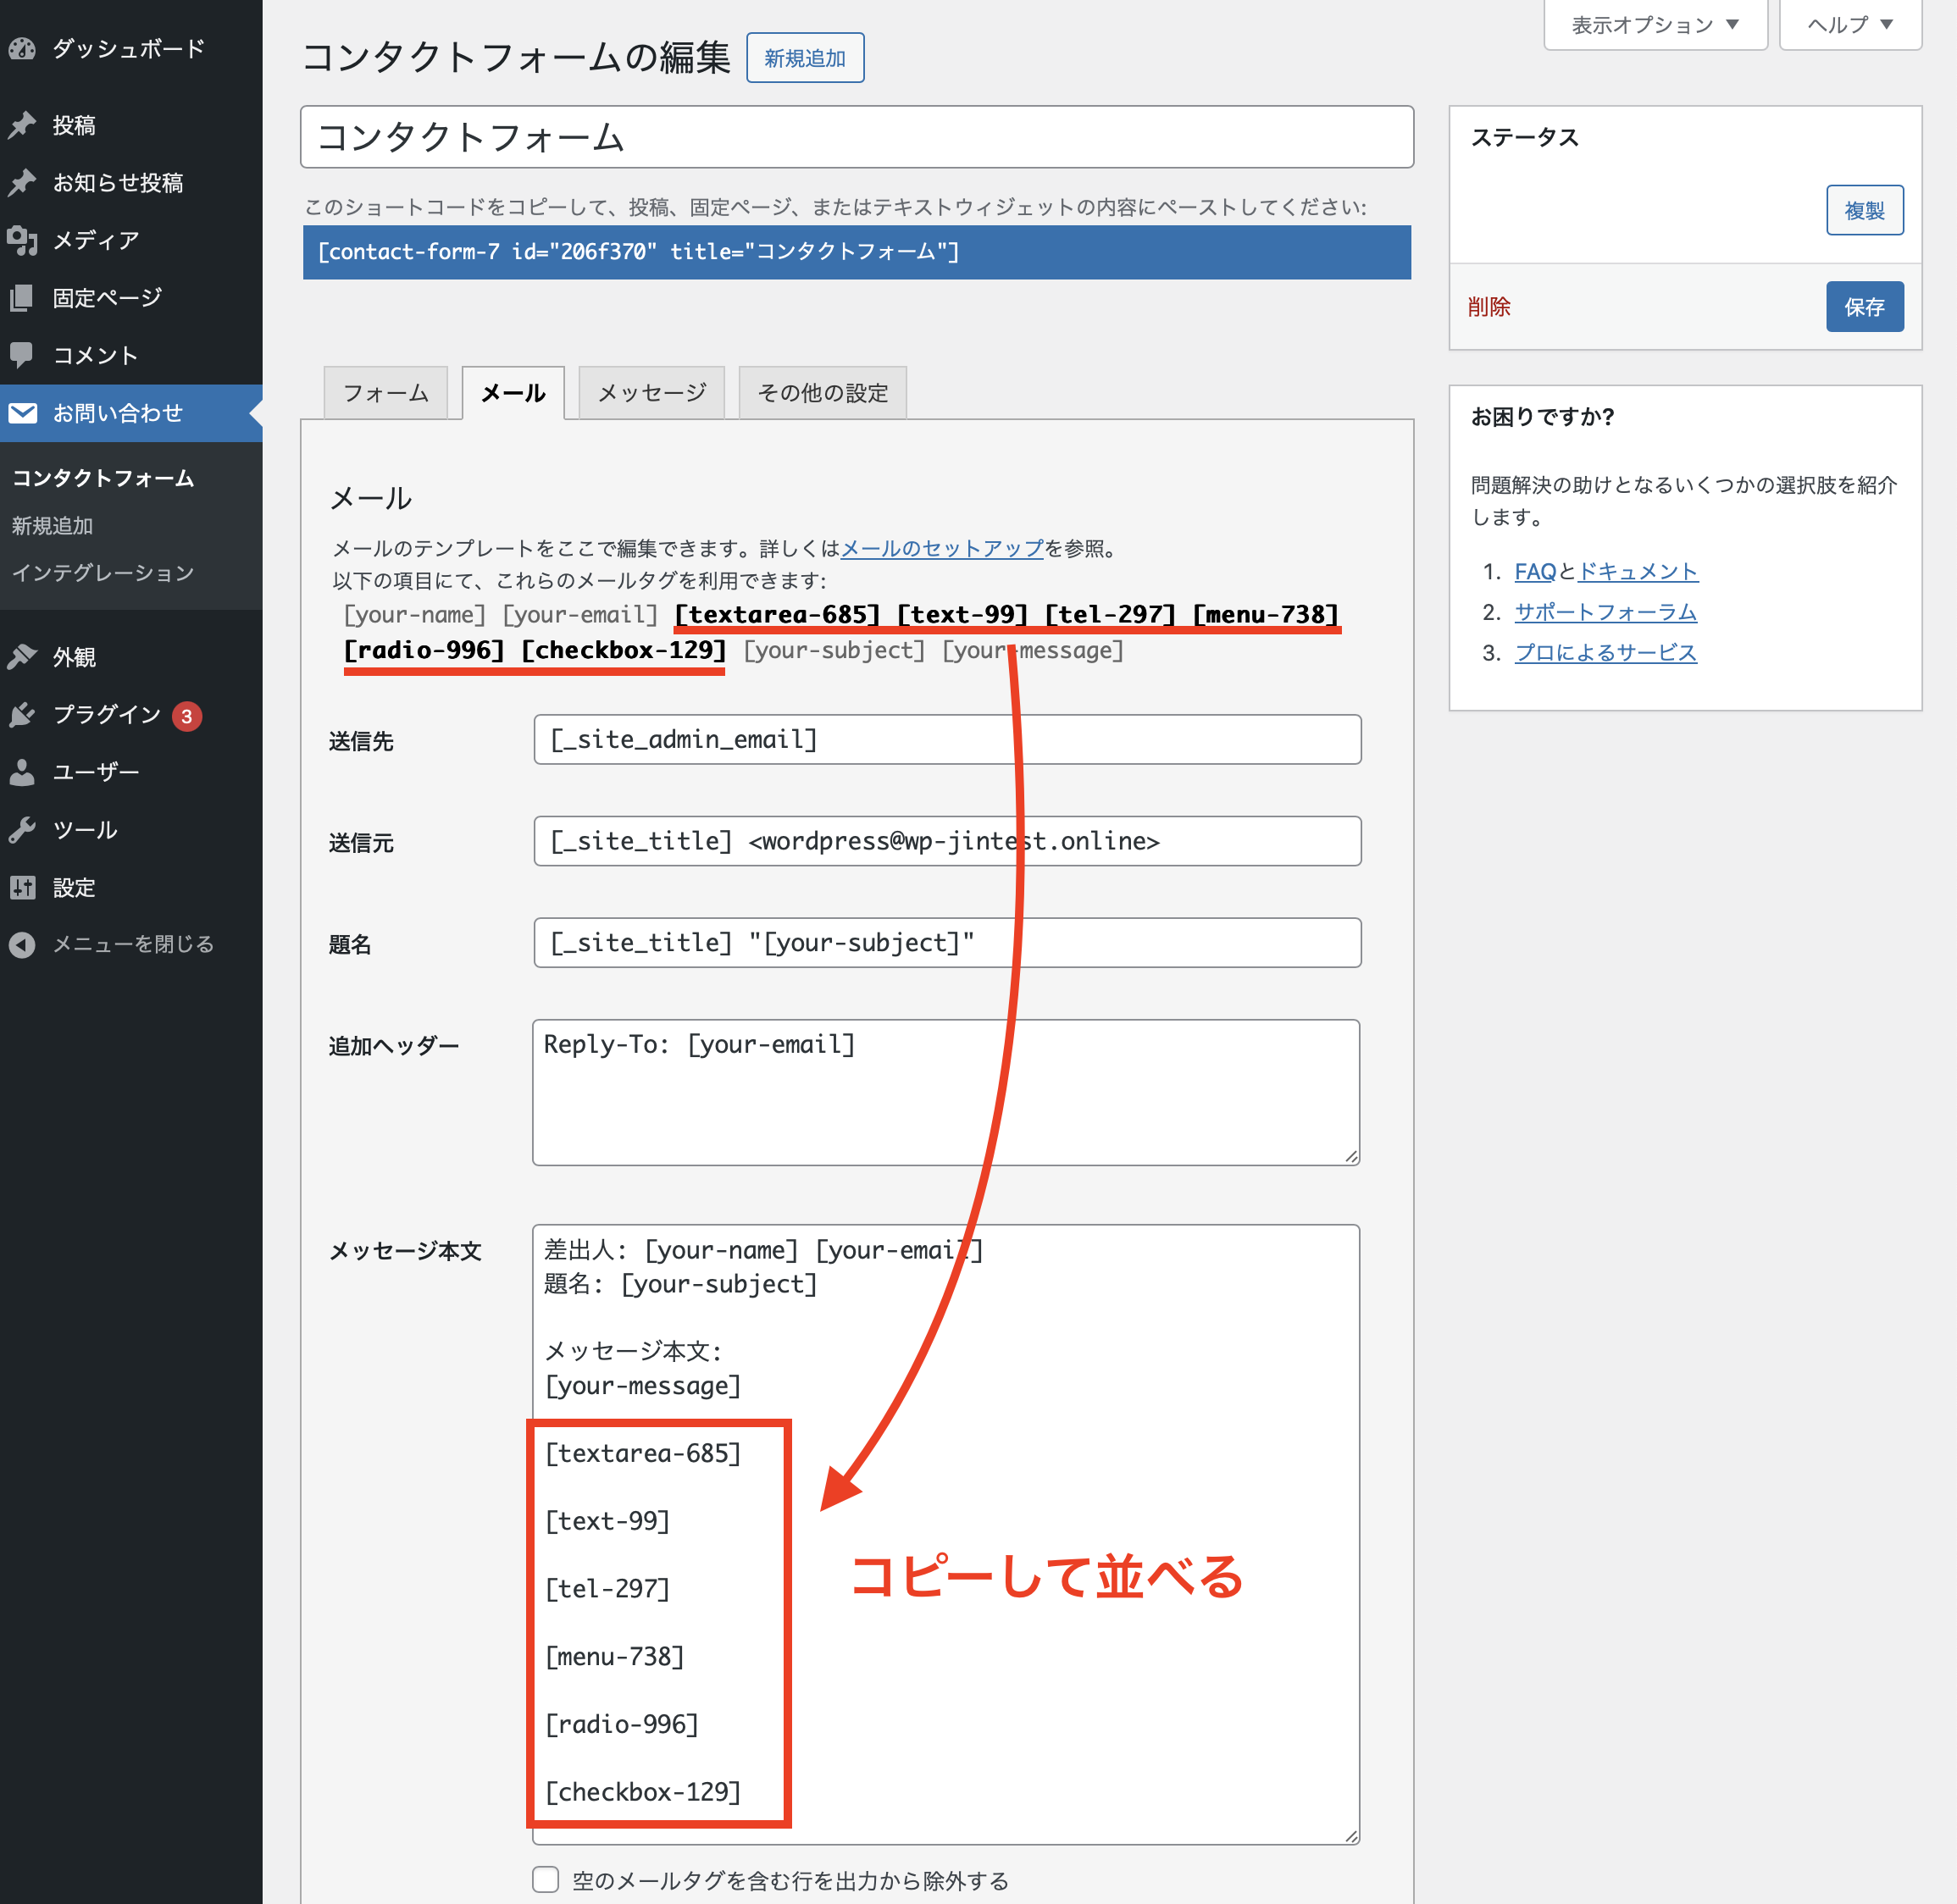Click the ユーザー person icon
Screen dimensions: 1957x1904
click(x=22, y=771)
